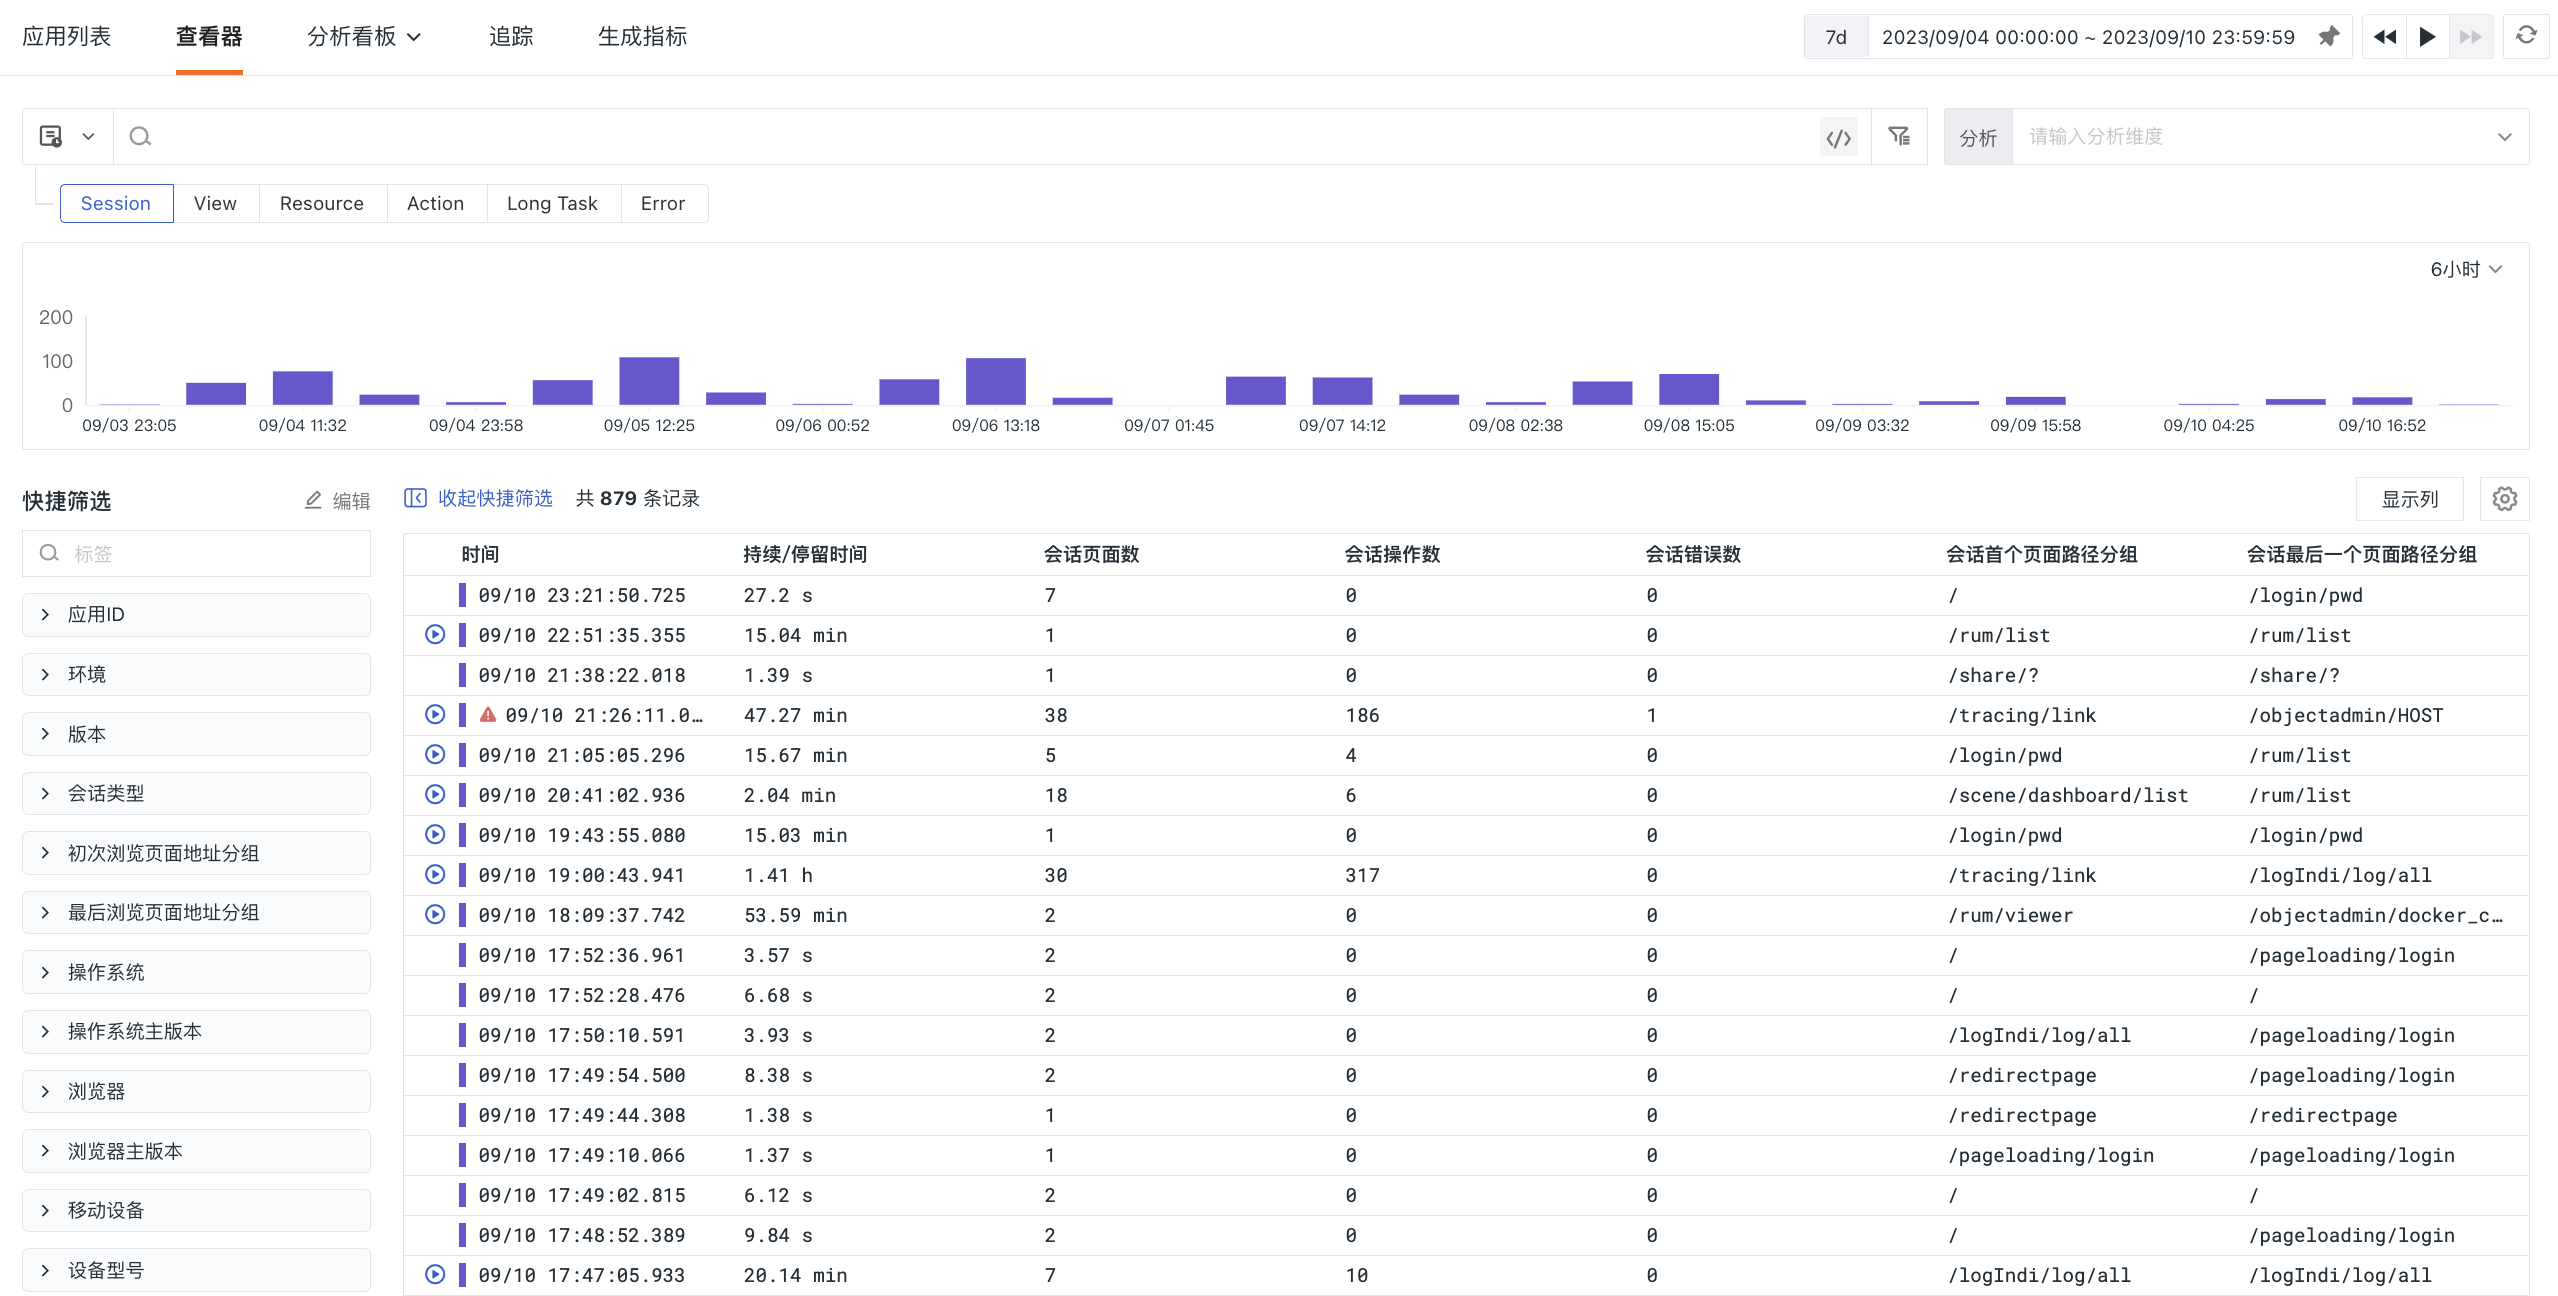Select the Session data type toggle
The height and width of the screenshot is (1296, 2558).
coord(116,203)
